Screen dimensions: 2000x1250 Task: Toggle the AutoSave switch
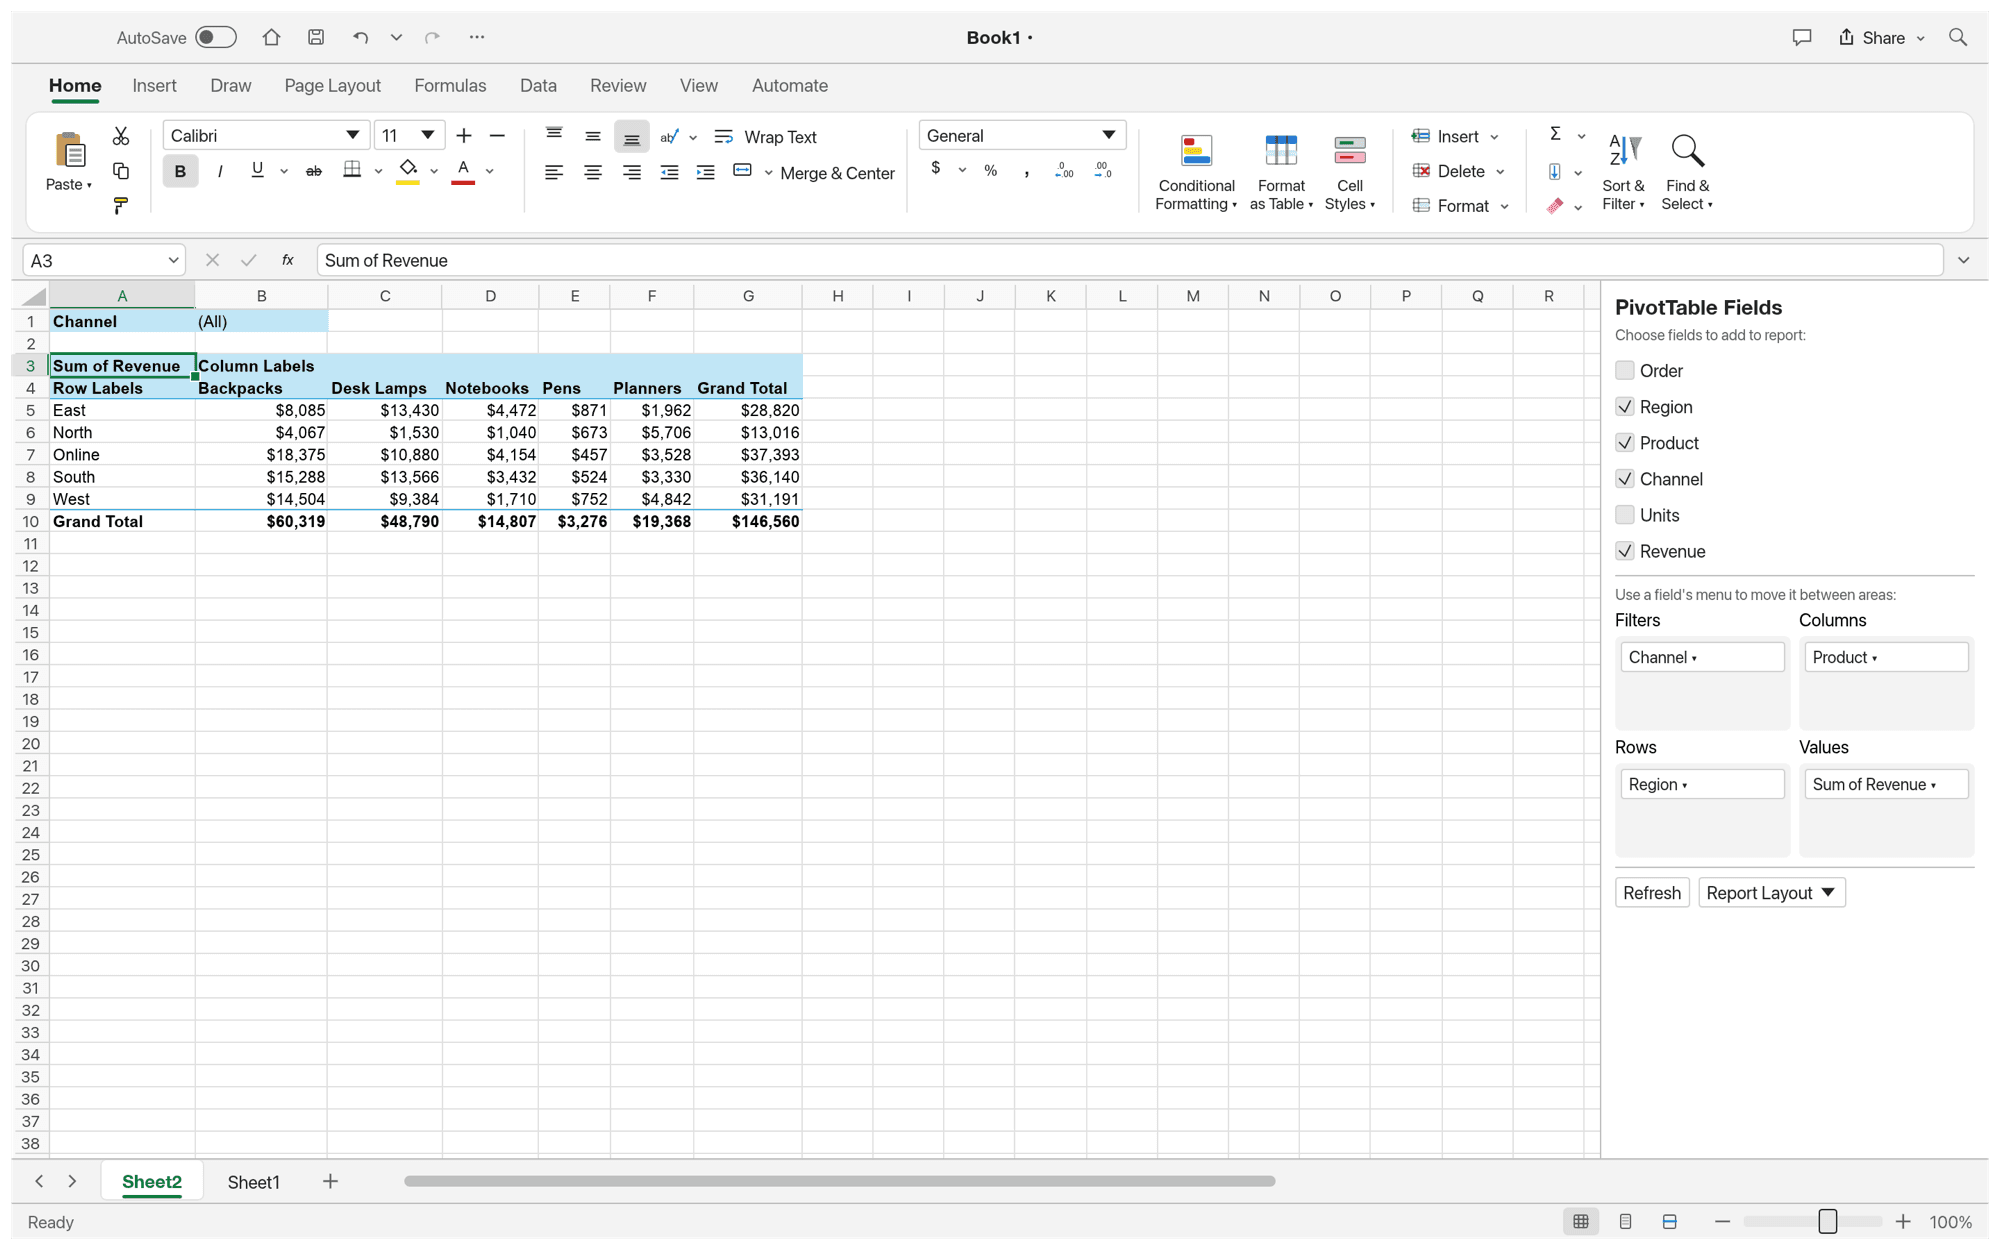(215, 37)
